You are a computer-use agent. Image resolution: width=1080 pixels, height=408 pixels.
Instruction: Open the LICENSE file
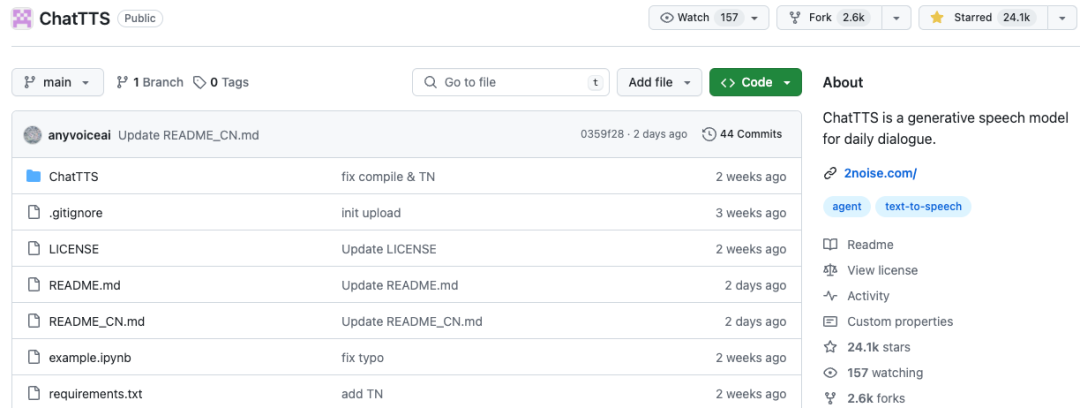(74, 249)
